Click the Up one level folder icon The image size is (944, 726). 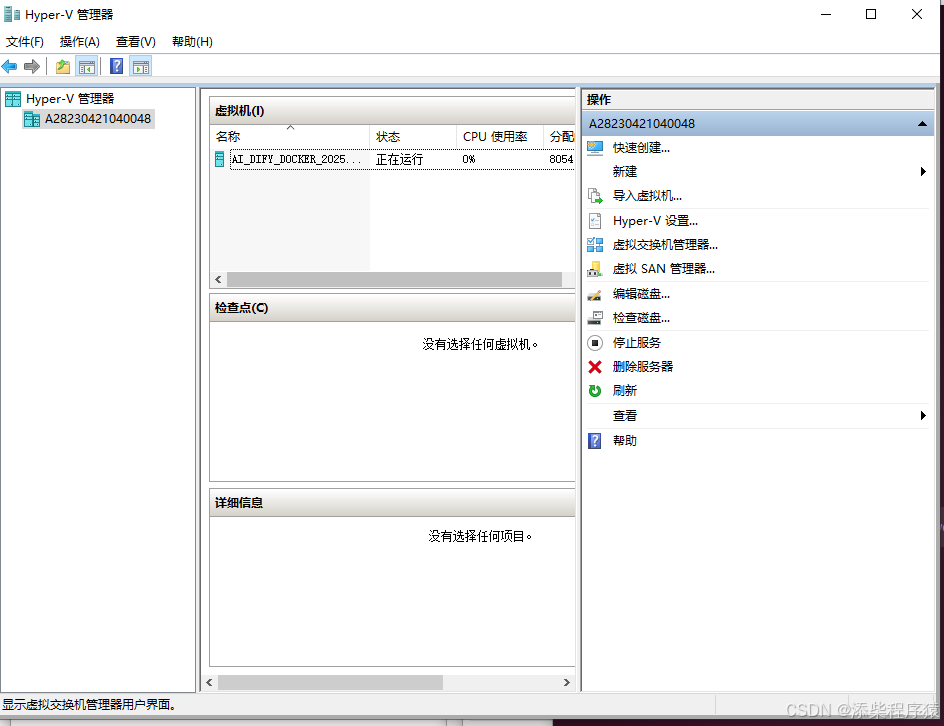[63, 67]
